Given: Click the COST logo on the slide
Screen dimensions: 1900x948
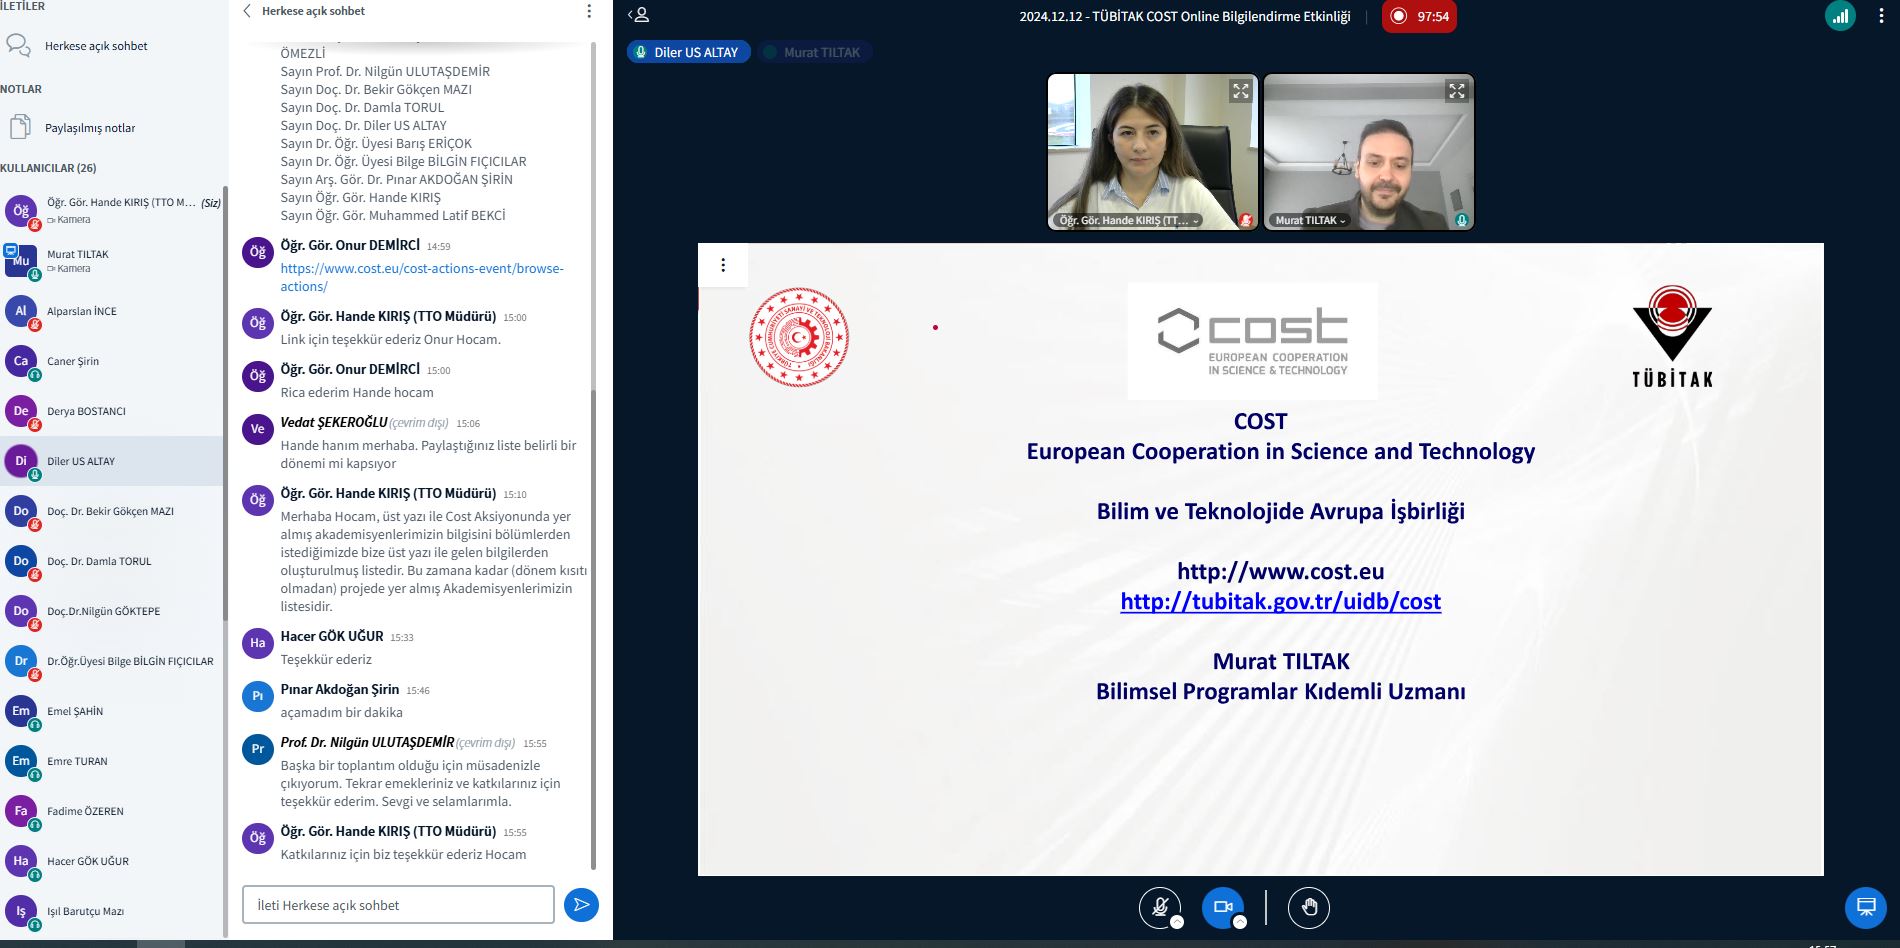Looking at the screenshot, I should (1252, 341).
